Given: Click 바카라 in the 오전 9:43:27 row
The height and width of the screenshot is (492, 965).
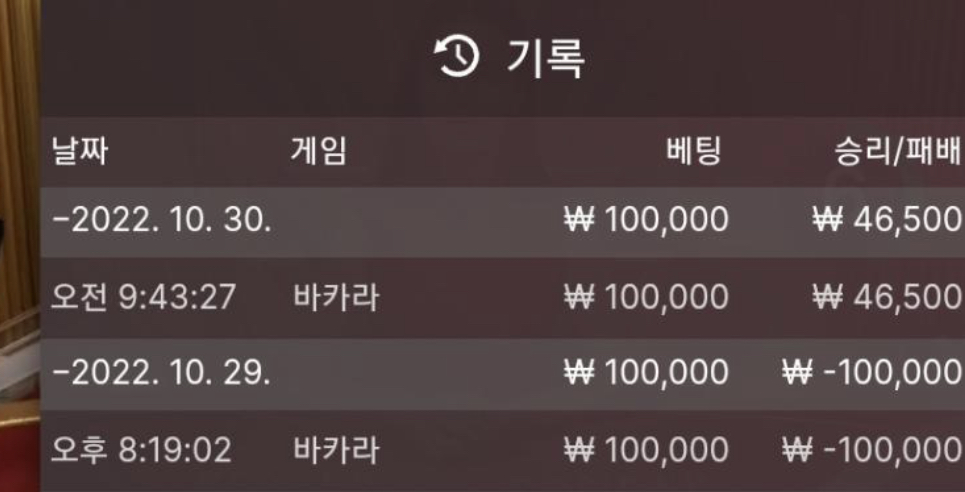Looking at the screenshot, I should 334,298.
